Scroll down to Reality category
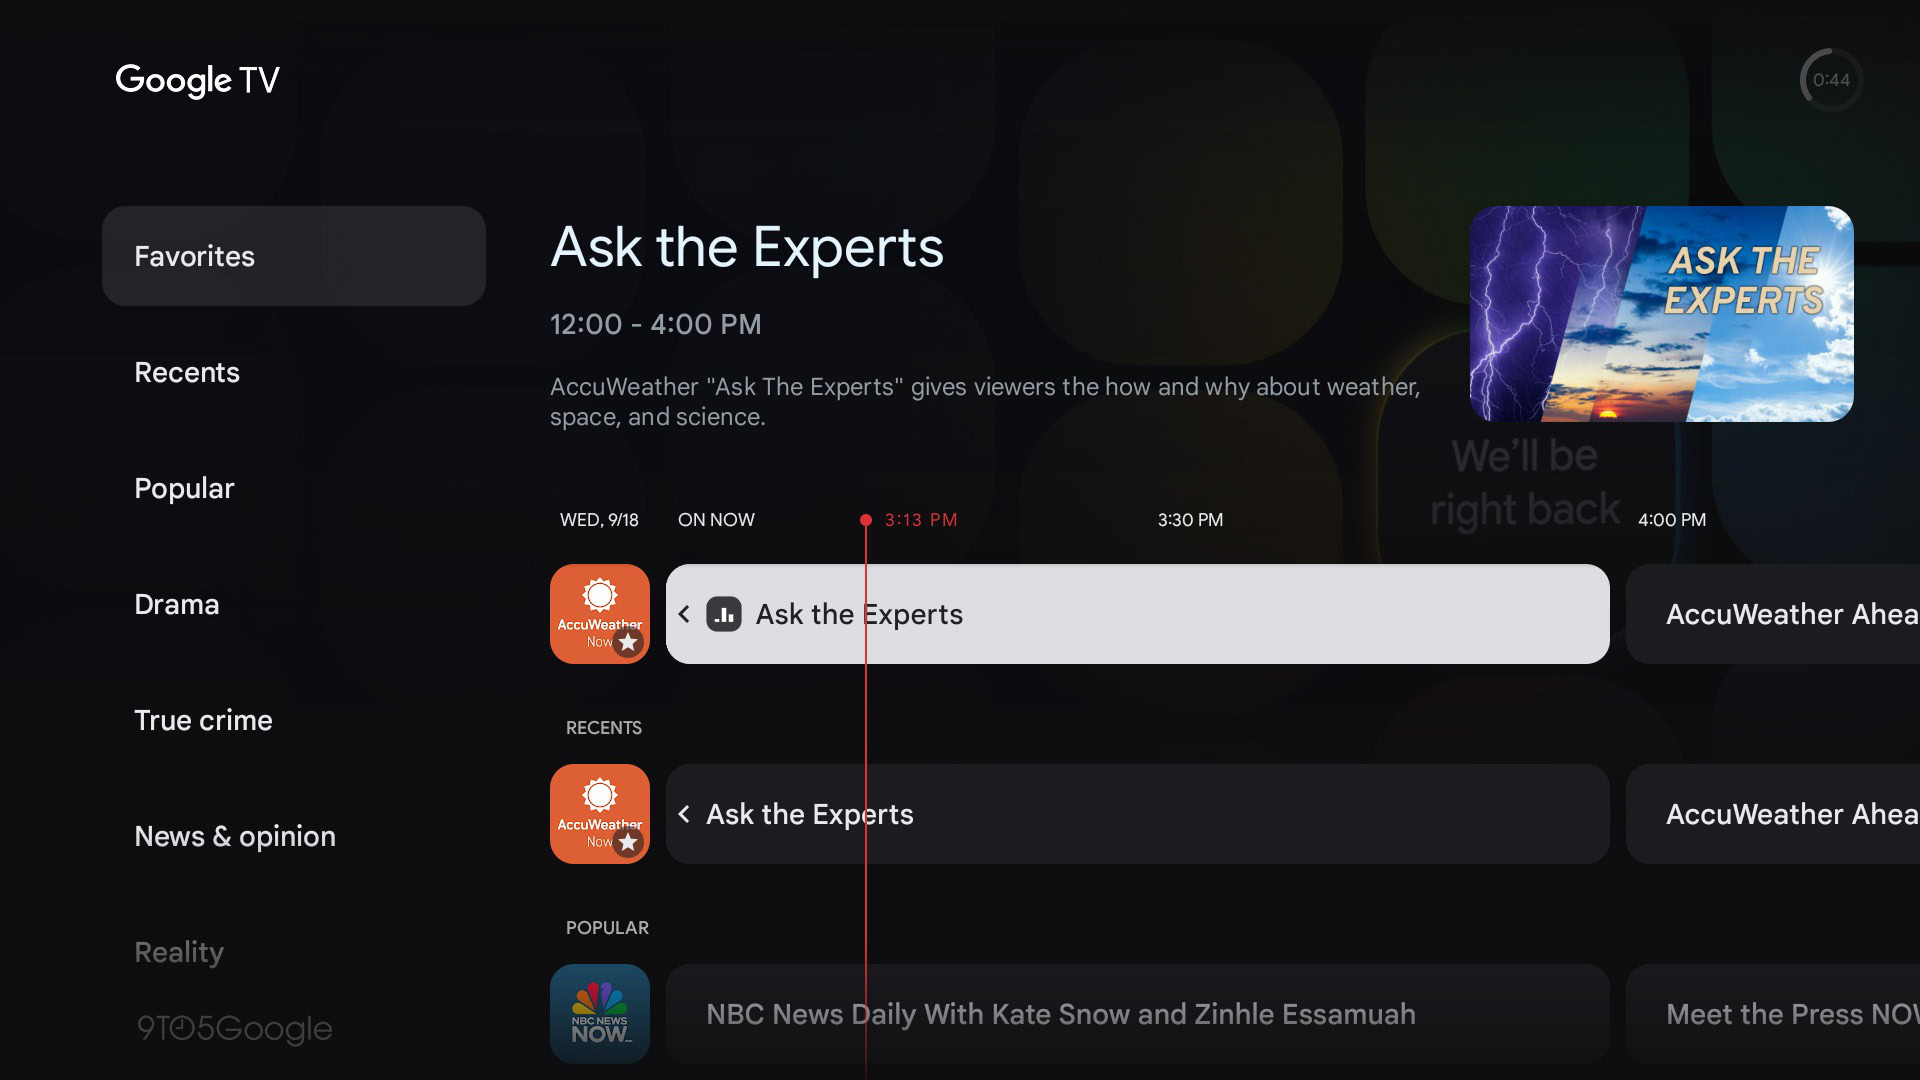This screenshot has height=1080, width=1920. pos(179,951)
